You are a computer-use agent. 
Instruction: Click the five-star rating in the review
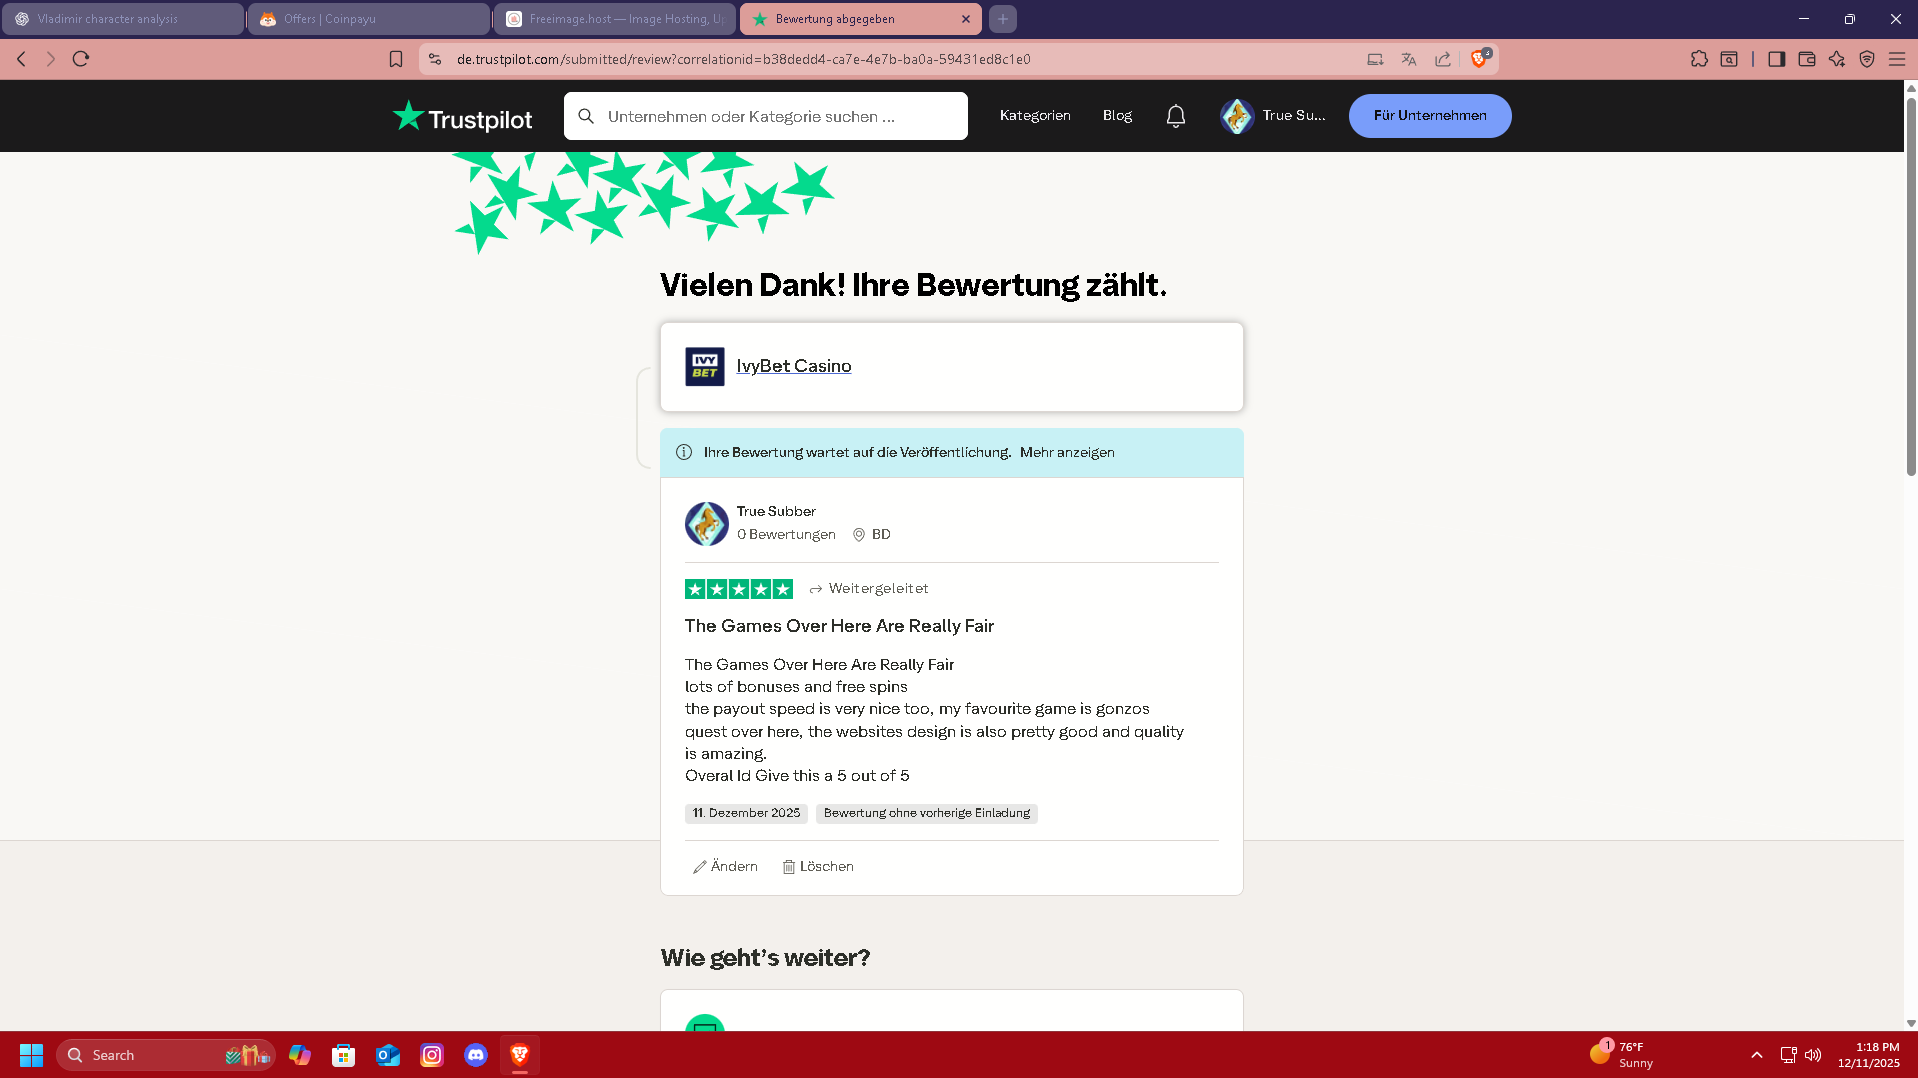point(739,589)
